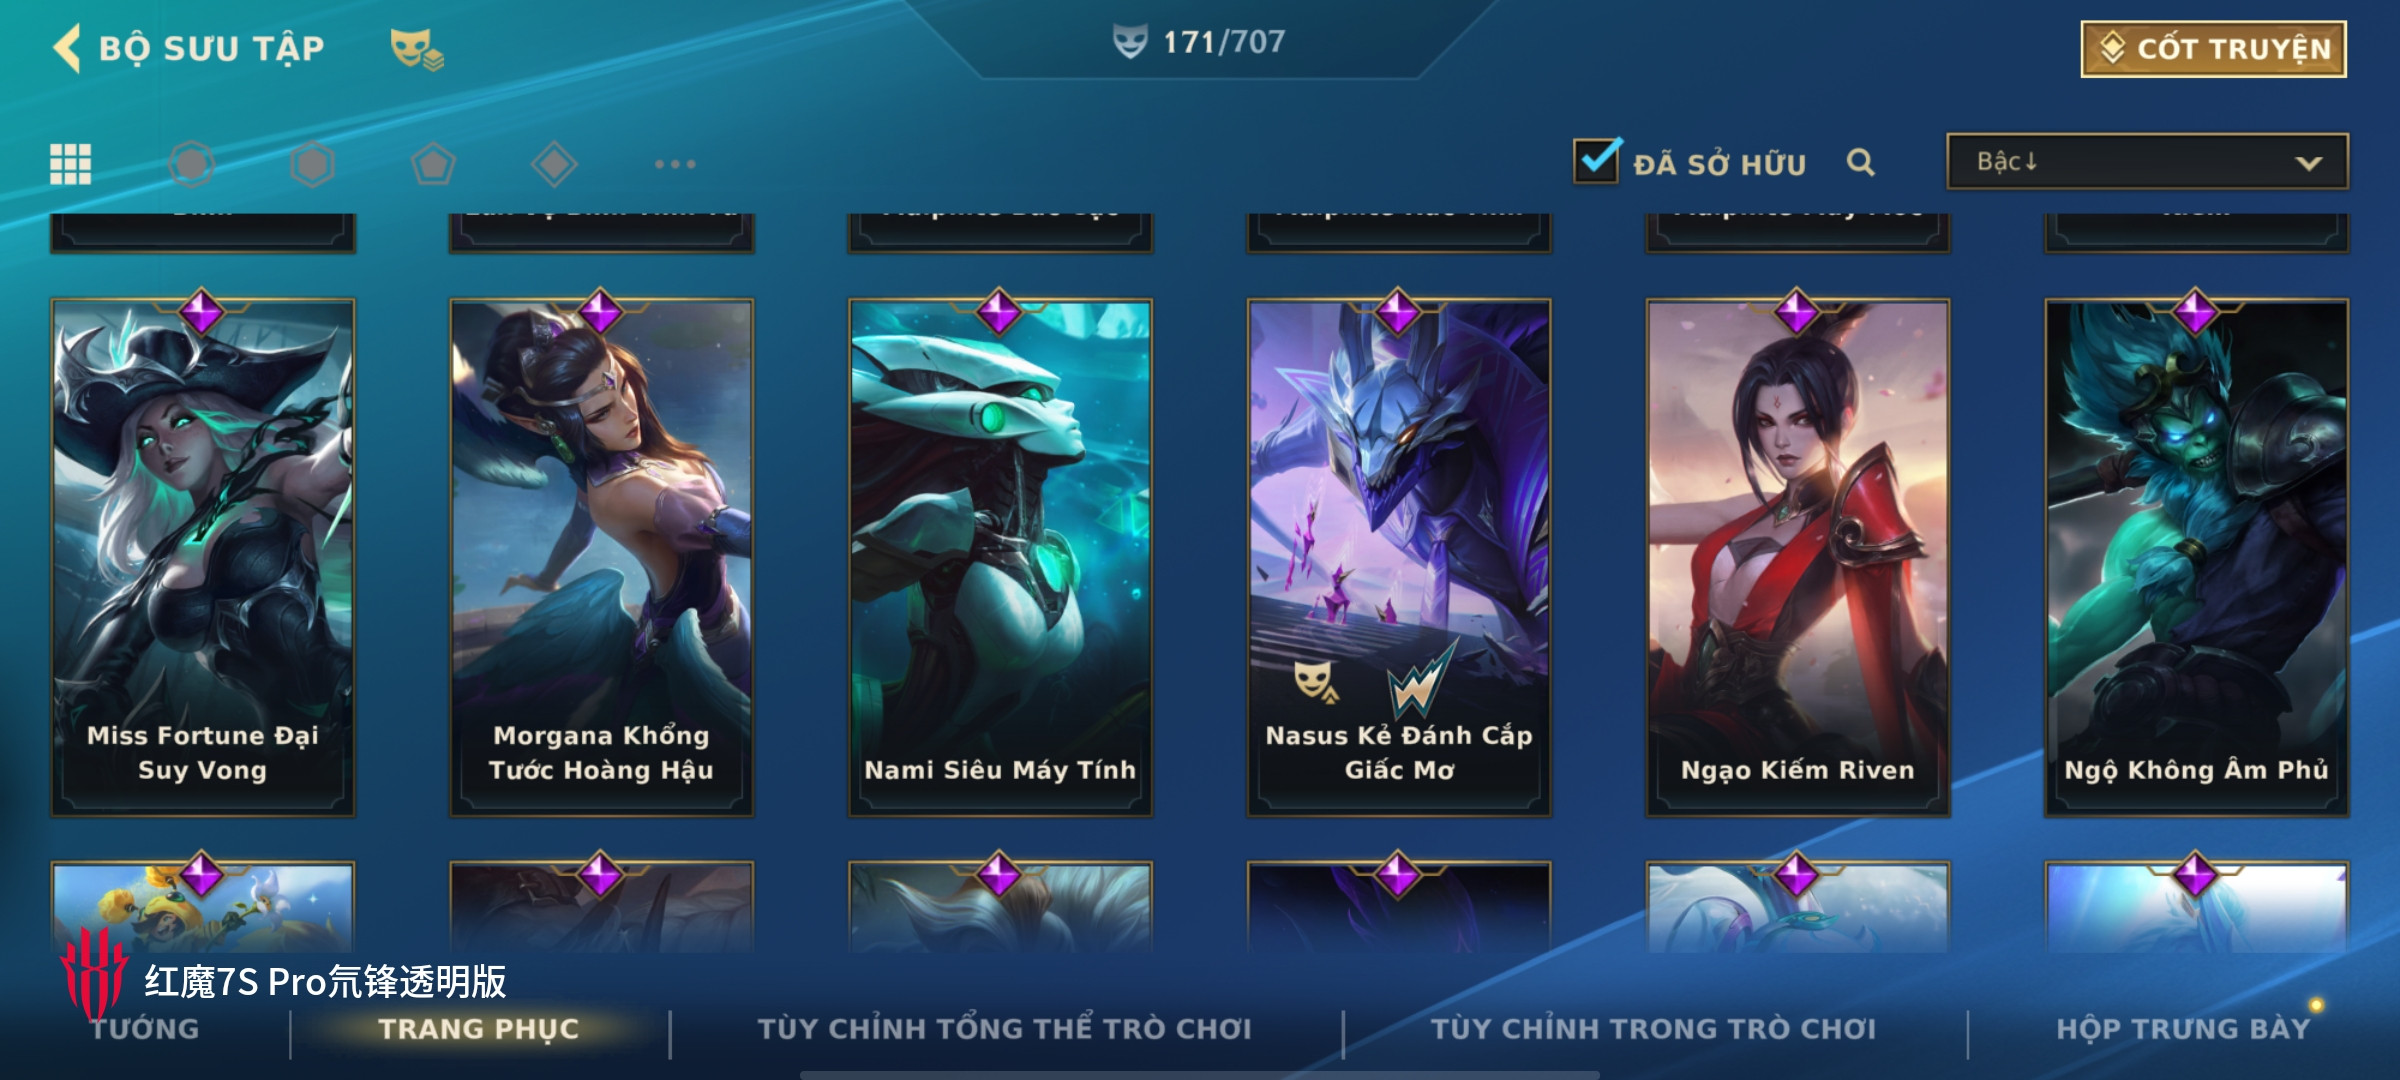The width and height of the screenshot is (2400, 1080).
Task: Select the pentagon rarity filter
Action: tap(433, 164)
